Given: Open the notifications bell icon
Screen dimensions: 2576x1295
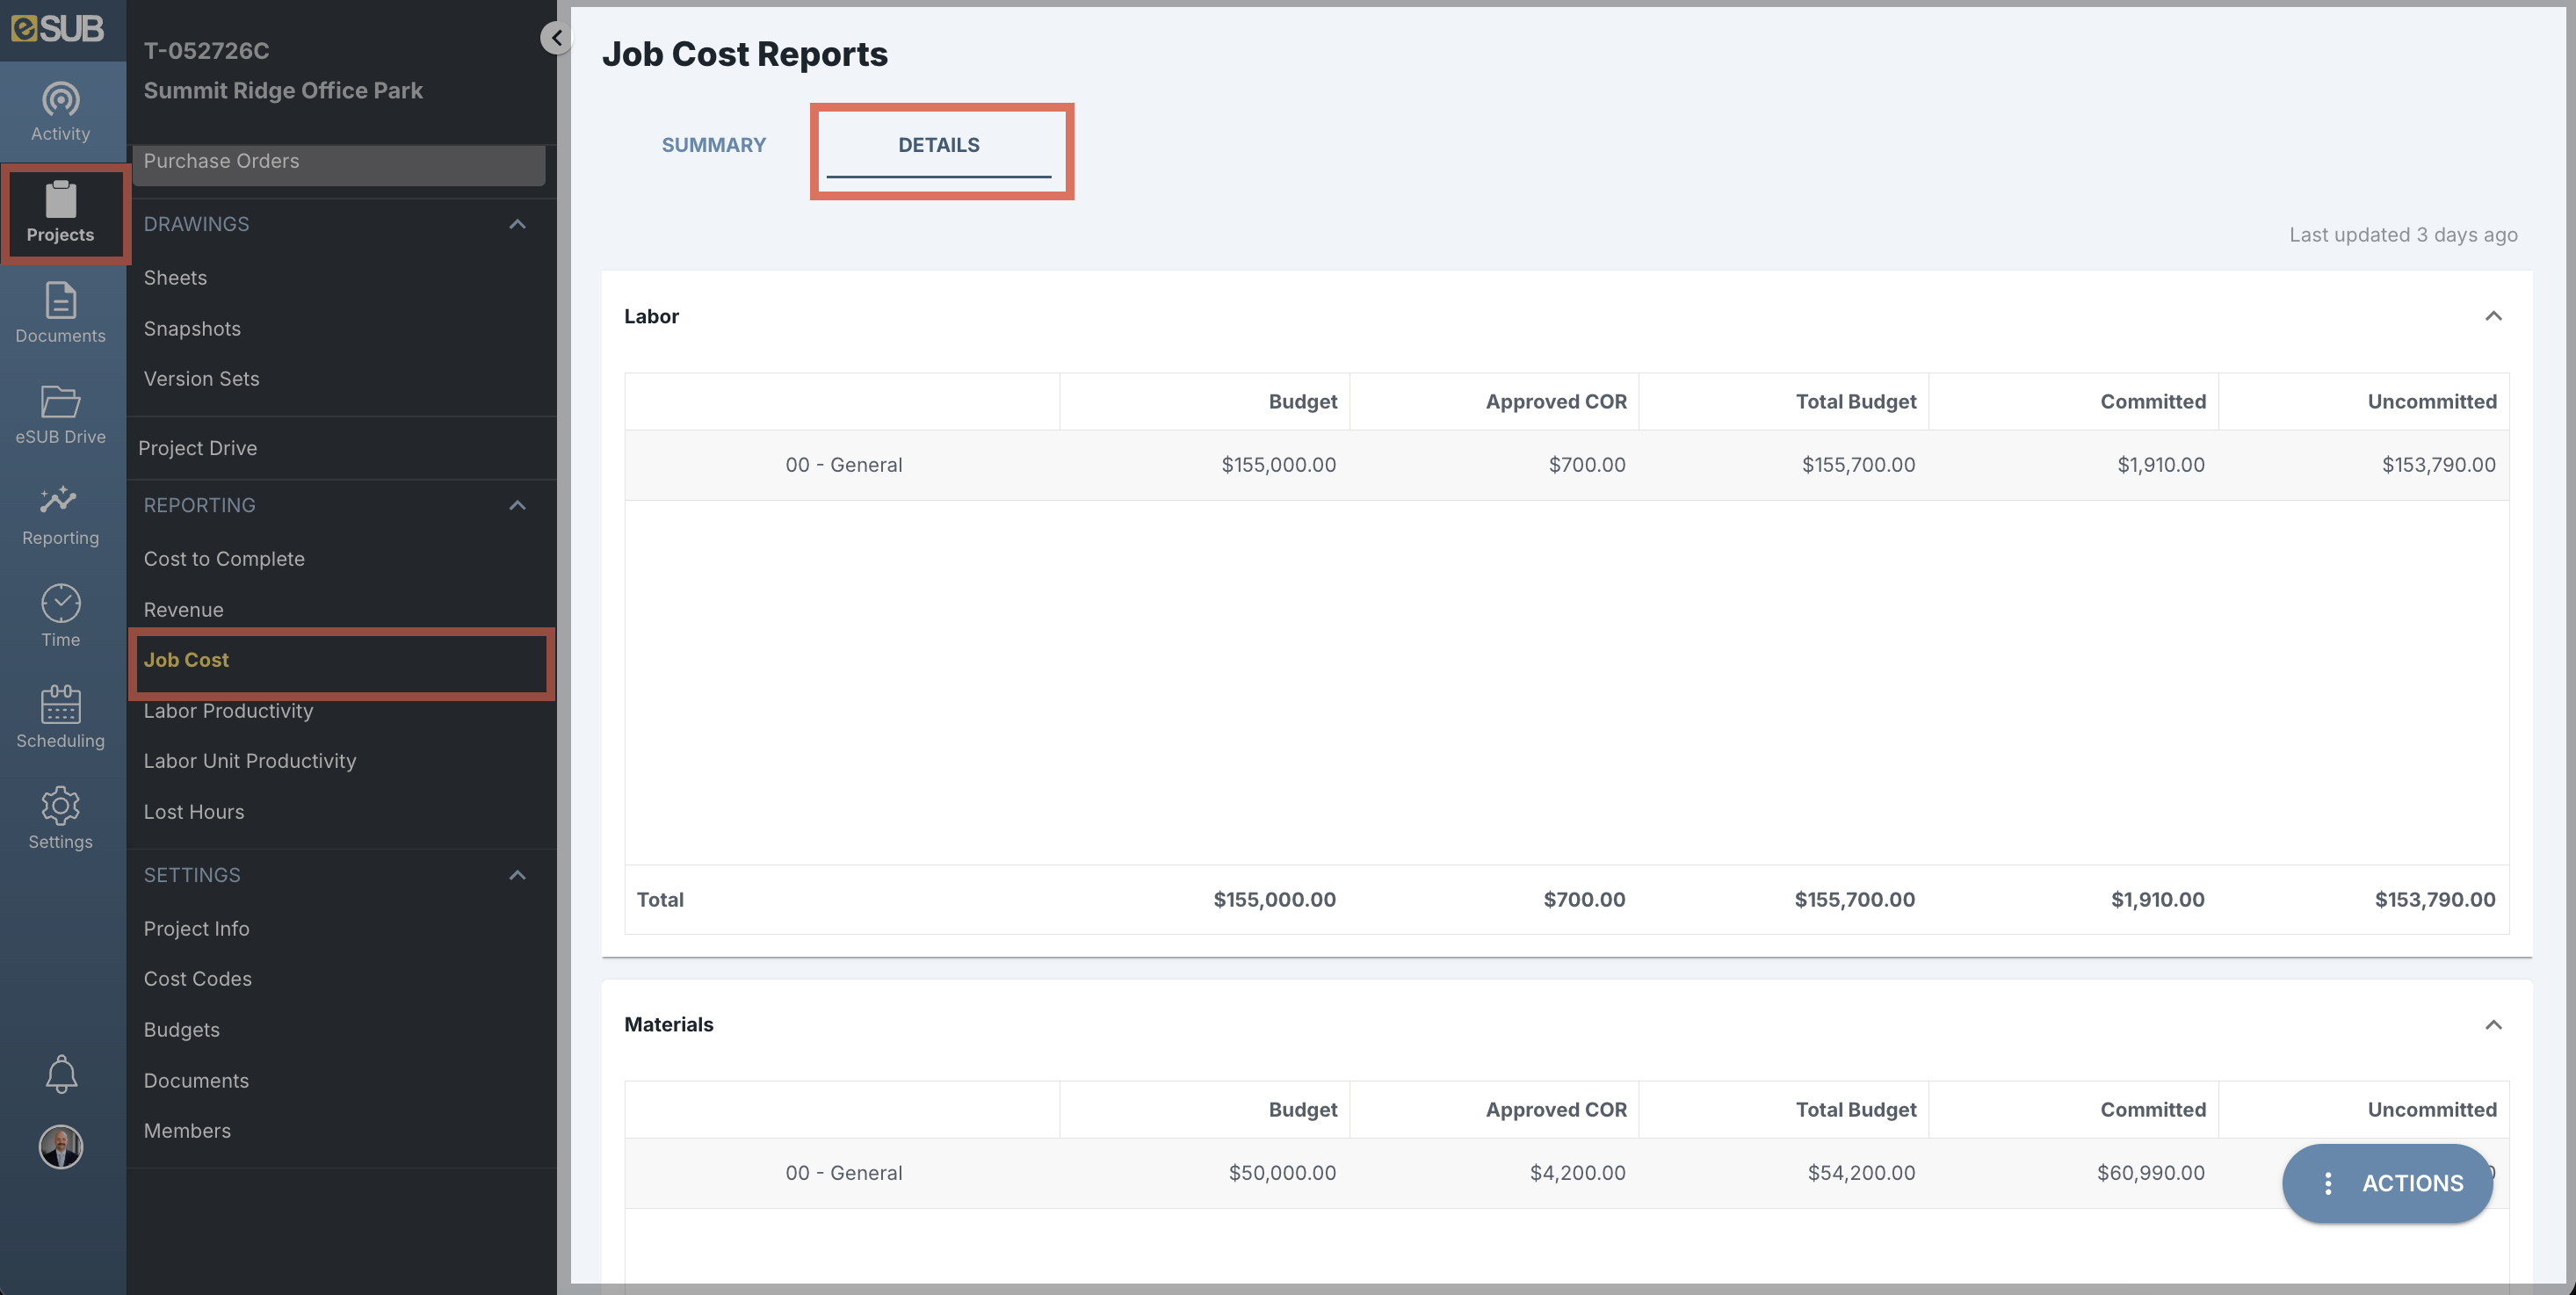Looking at the screenshot, I should click(x=61, y=1073).
